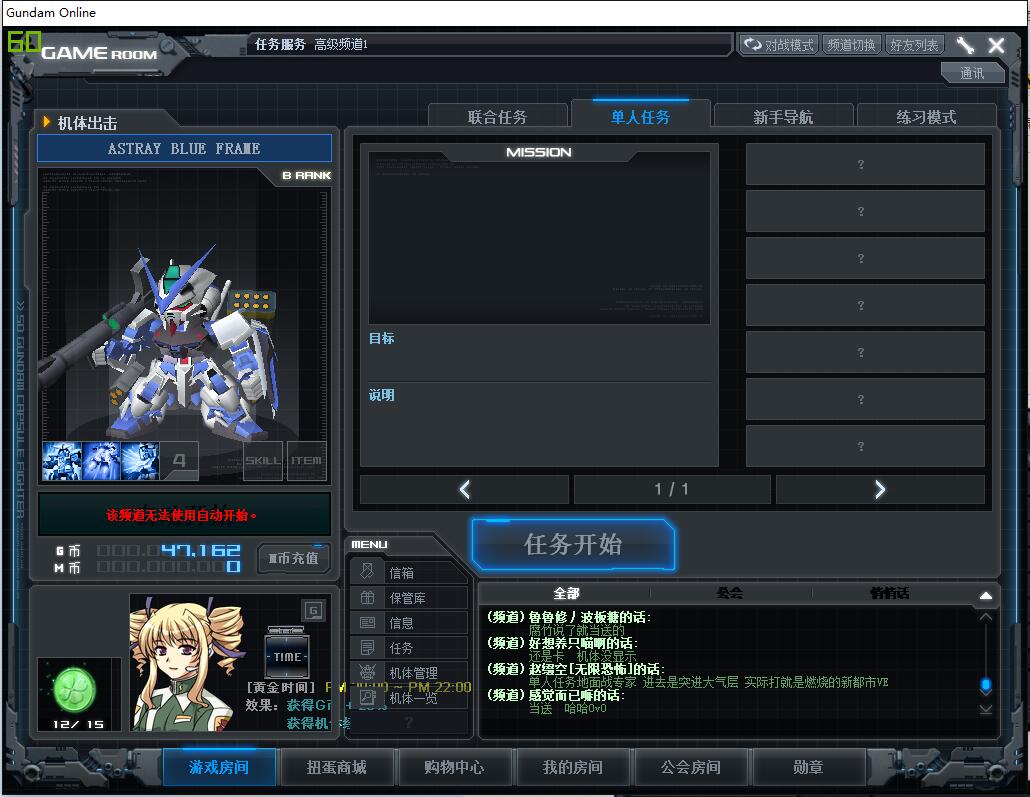The width and height of the screenshot is (1030, 797).
Task: Open the 通讯 communication tab
Action: coord(972,73)
